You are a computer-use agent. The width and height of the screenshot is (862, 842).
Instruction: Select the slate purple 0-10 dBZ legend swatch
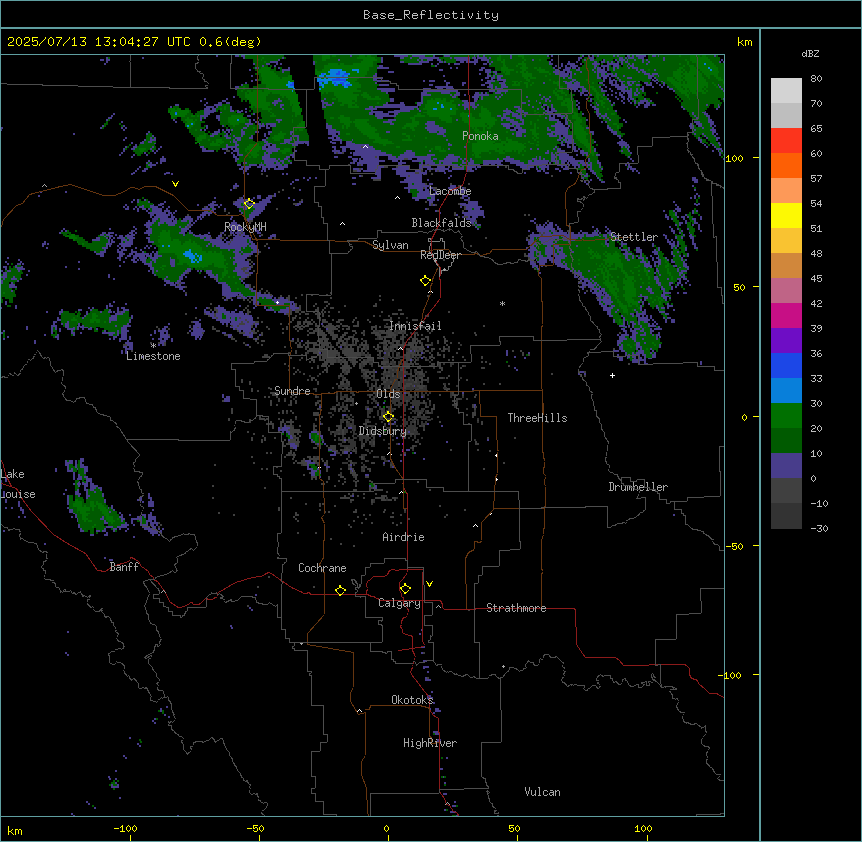coord(786,466)
